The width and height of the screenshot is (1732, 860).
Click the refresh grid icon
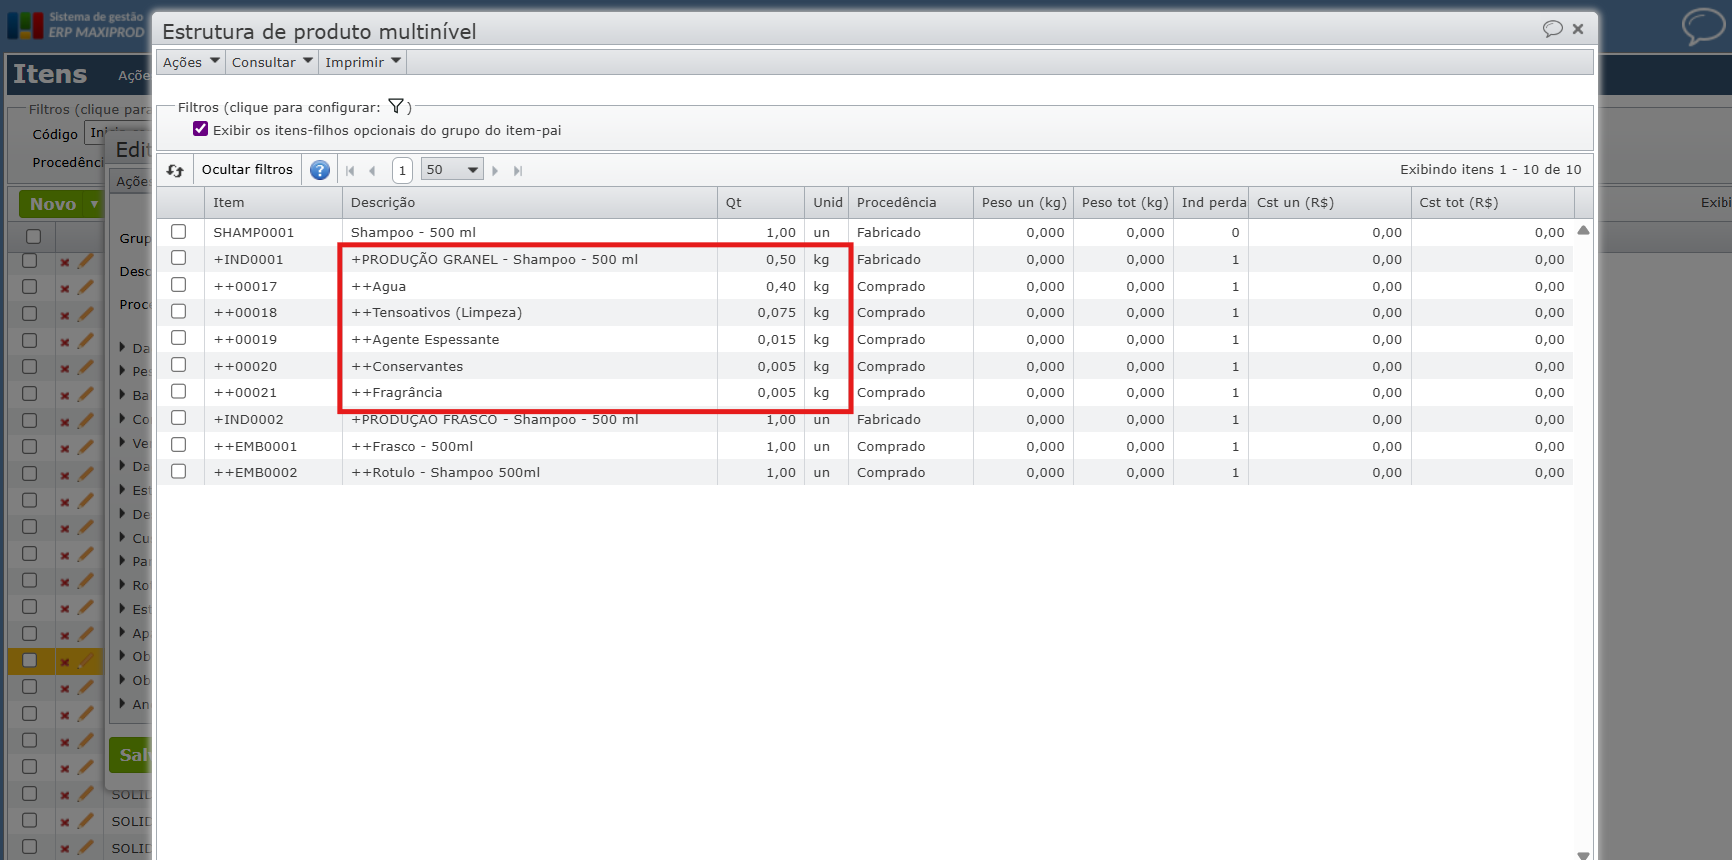(175, 170)
